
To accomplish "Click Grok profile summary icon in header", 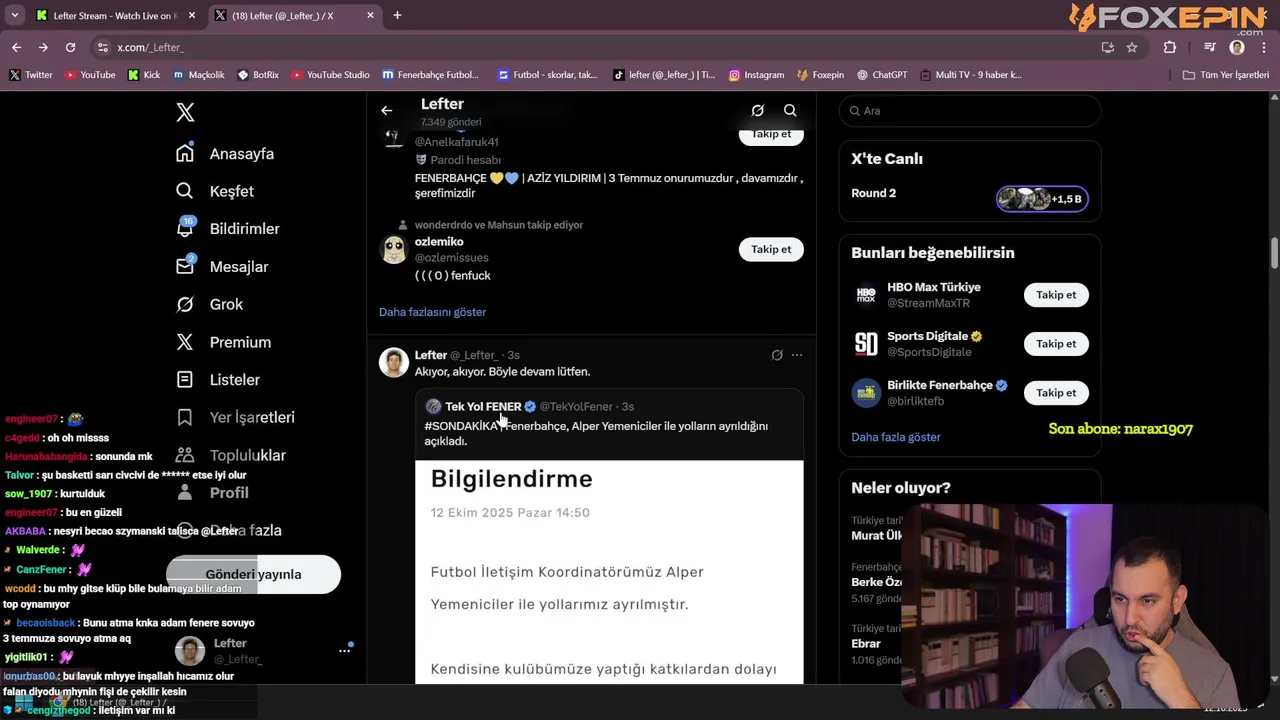I will coord(757,111).
